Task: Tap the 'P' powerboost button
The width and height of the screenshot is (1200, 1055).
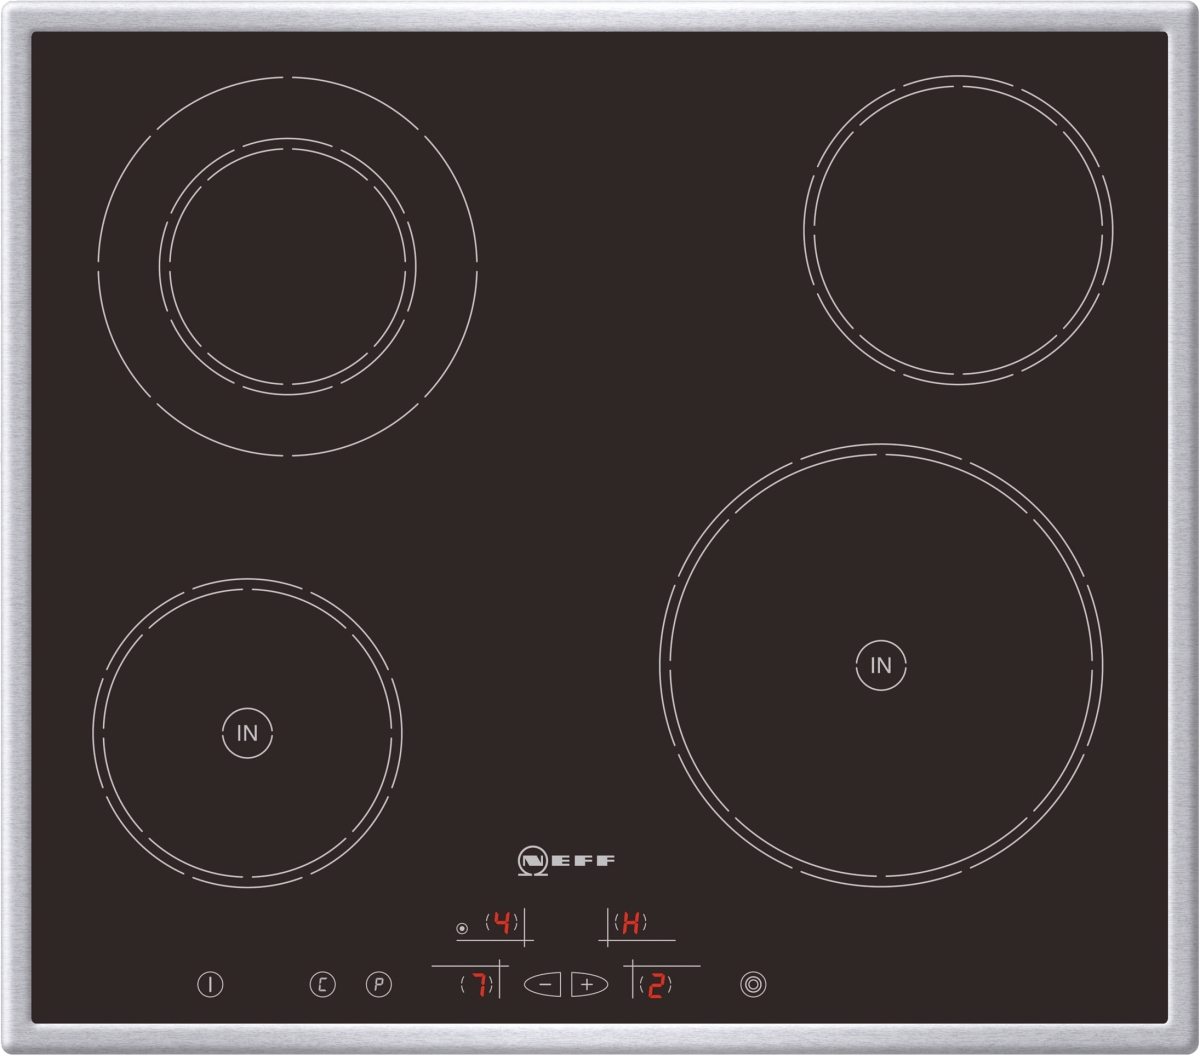Action: pyautogui.click(x=378, y=984)
